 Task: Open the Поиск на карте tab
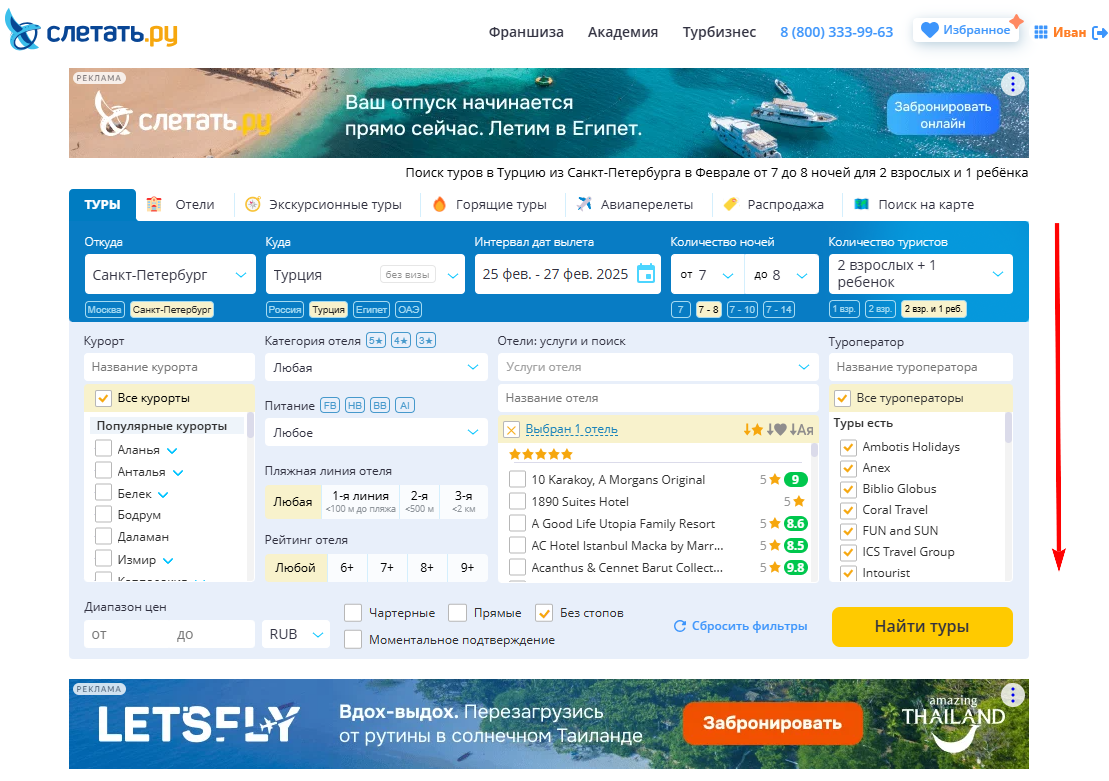coord(914,204)
